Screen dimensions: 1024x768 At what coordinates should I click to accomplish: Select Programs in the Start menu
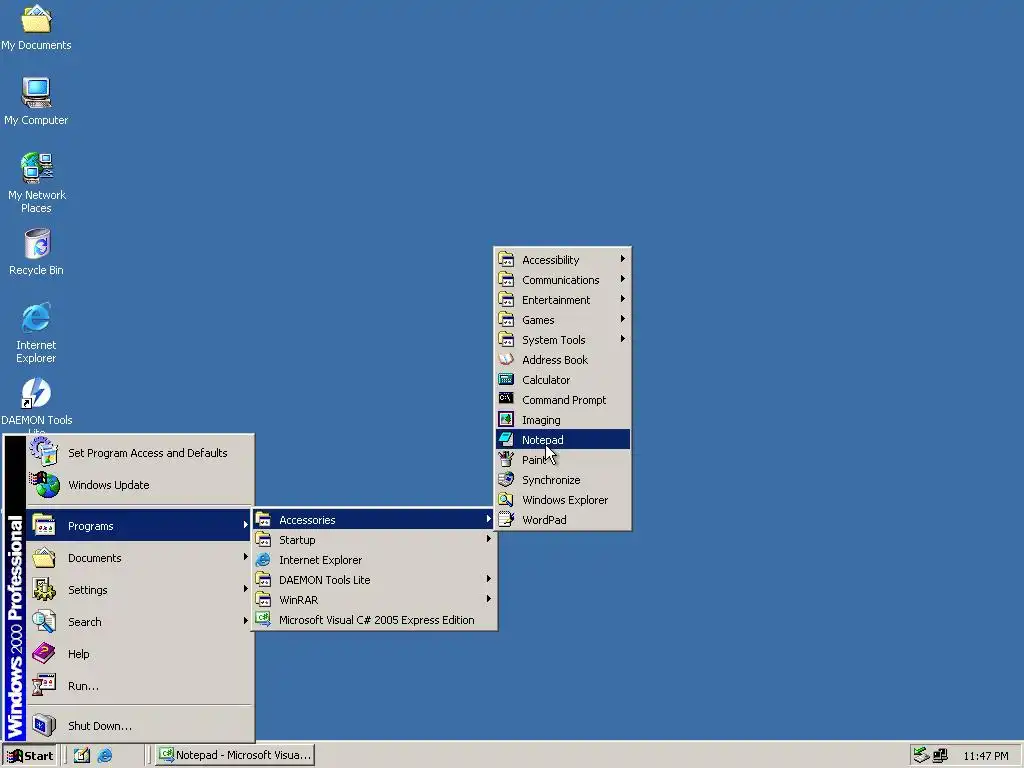[140, 526]
